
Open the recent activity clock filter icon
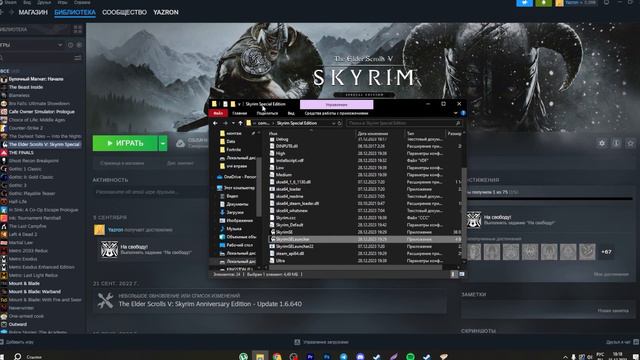point(70,45)
